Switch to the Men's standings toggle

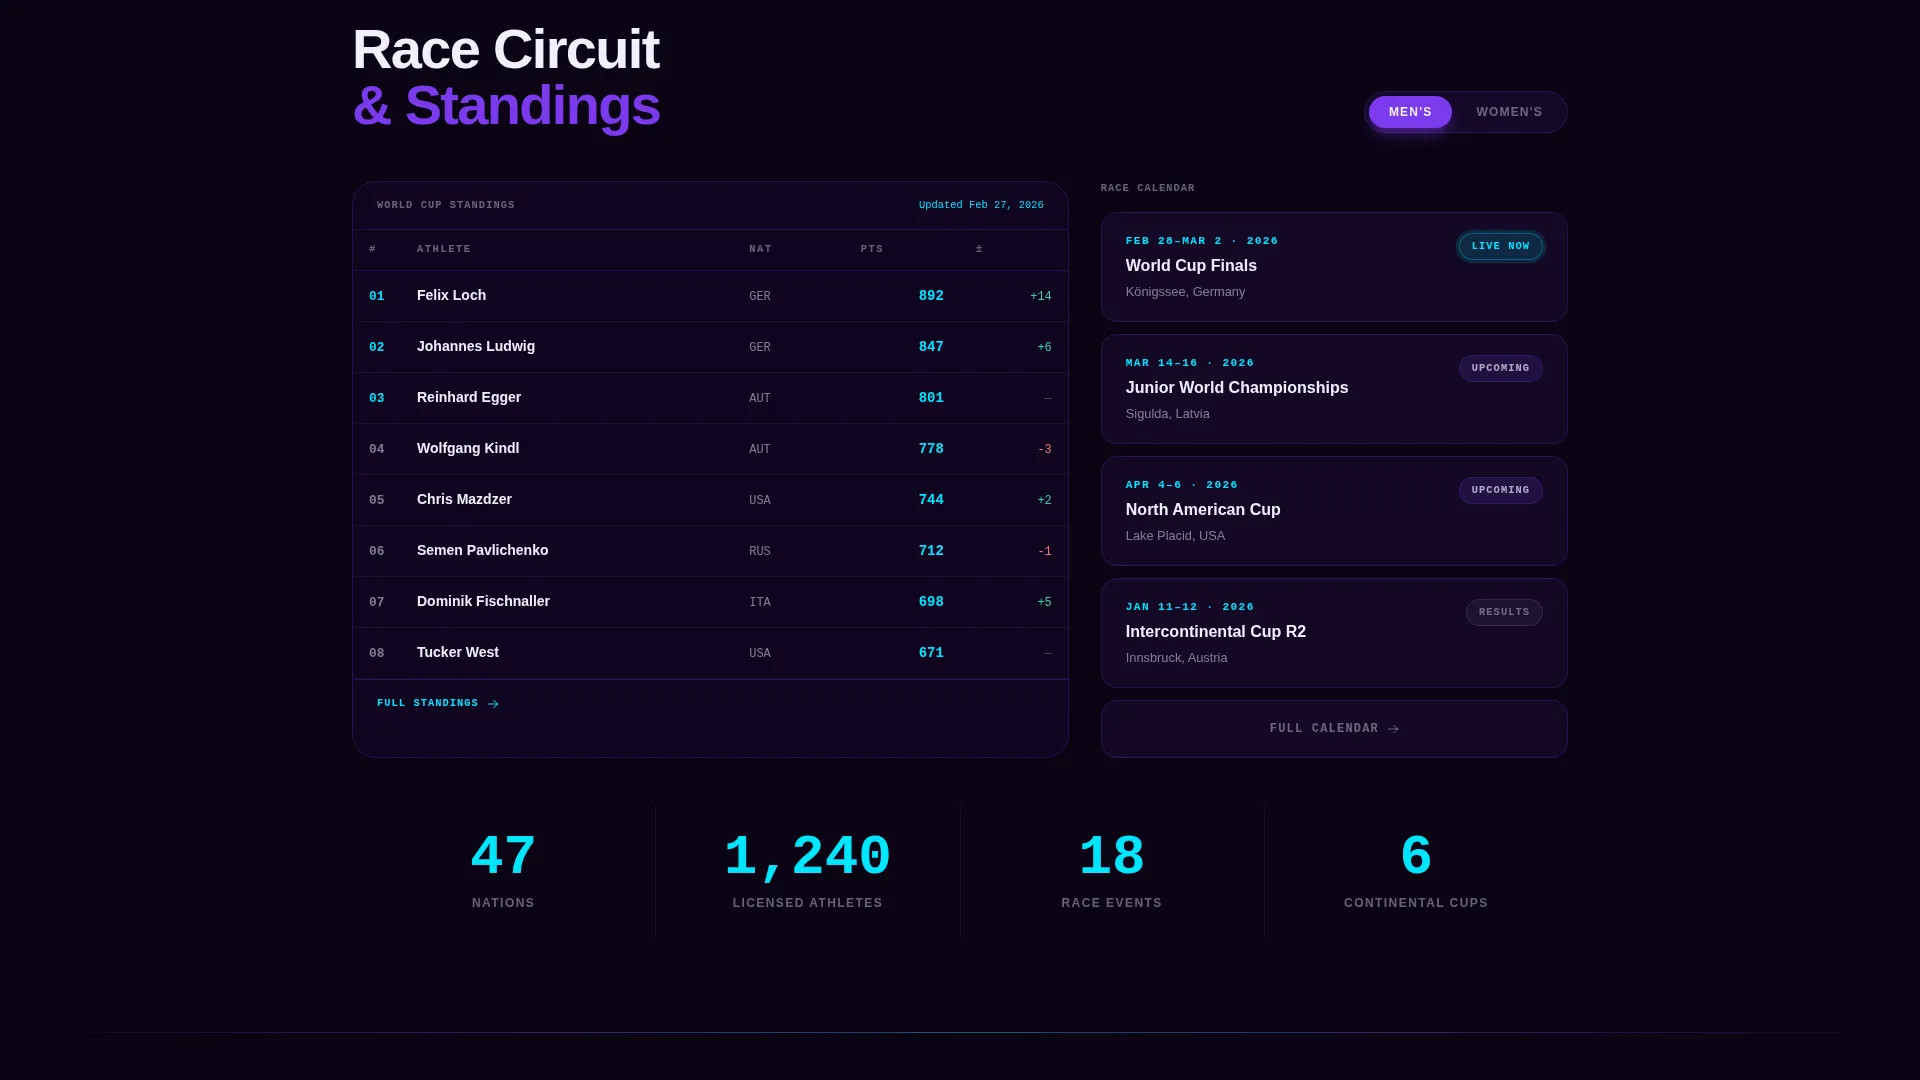click(x=1410, y=112)
